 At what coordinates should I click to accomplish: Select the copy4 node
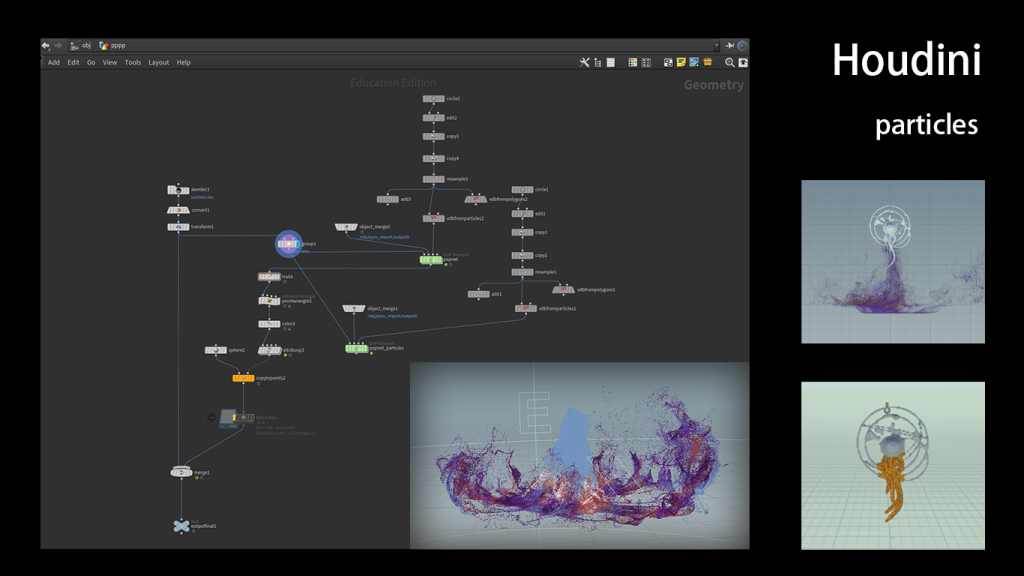tap(434, 159)
